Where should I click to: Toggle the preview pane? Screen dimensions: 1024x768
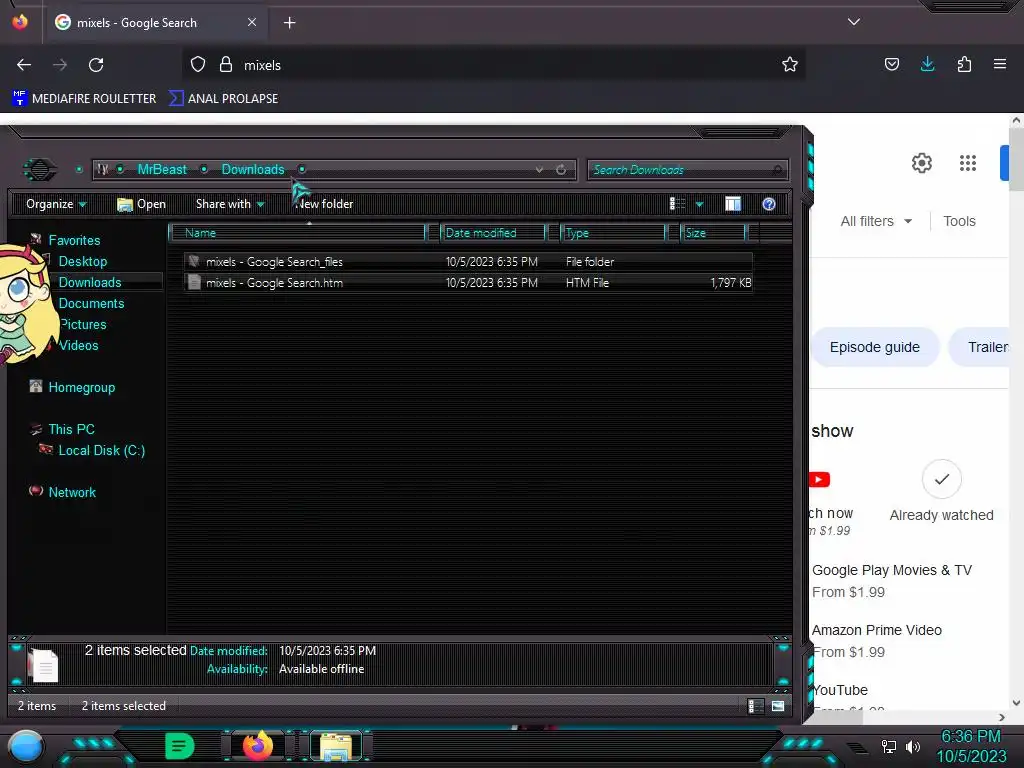pos(733,204)
